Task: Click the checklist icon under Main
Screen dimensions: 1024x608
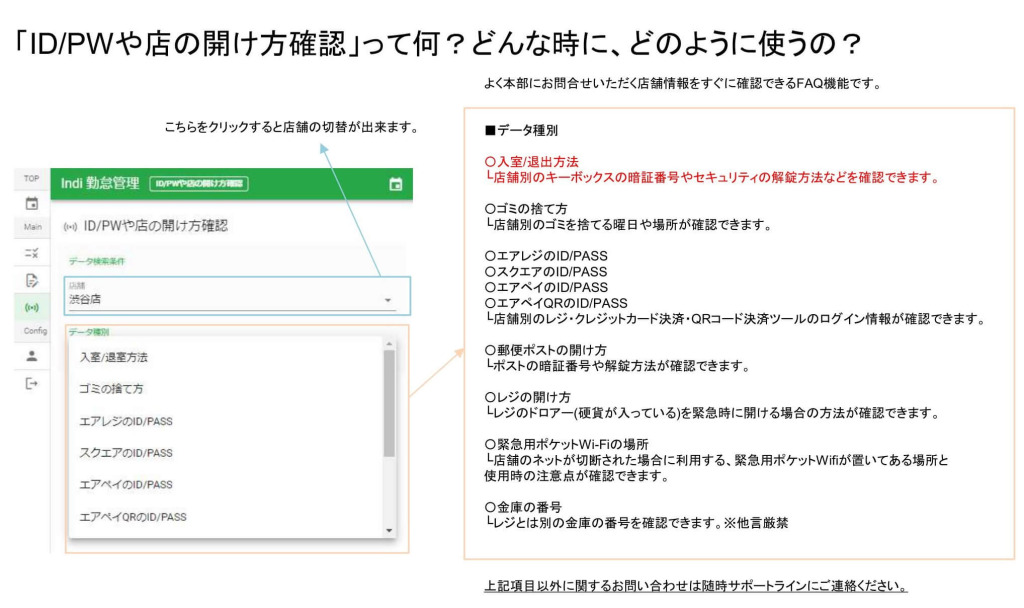Action: (31, 255)
